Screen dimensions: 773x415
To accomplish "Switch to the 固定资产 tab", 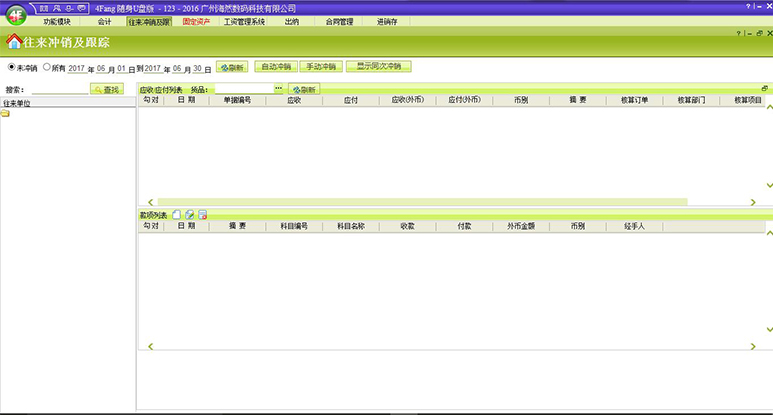I will pyautogui.click(x=196, y=21).
